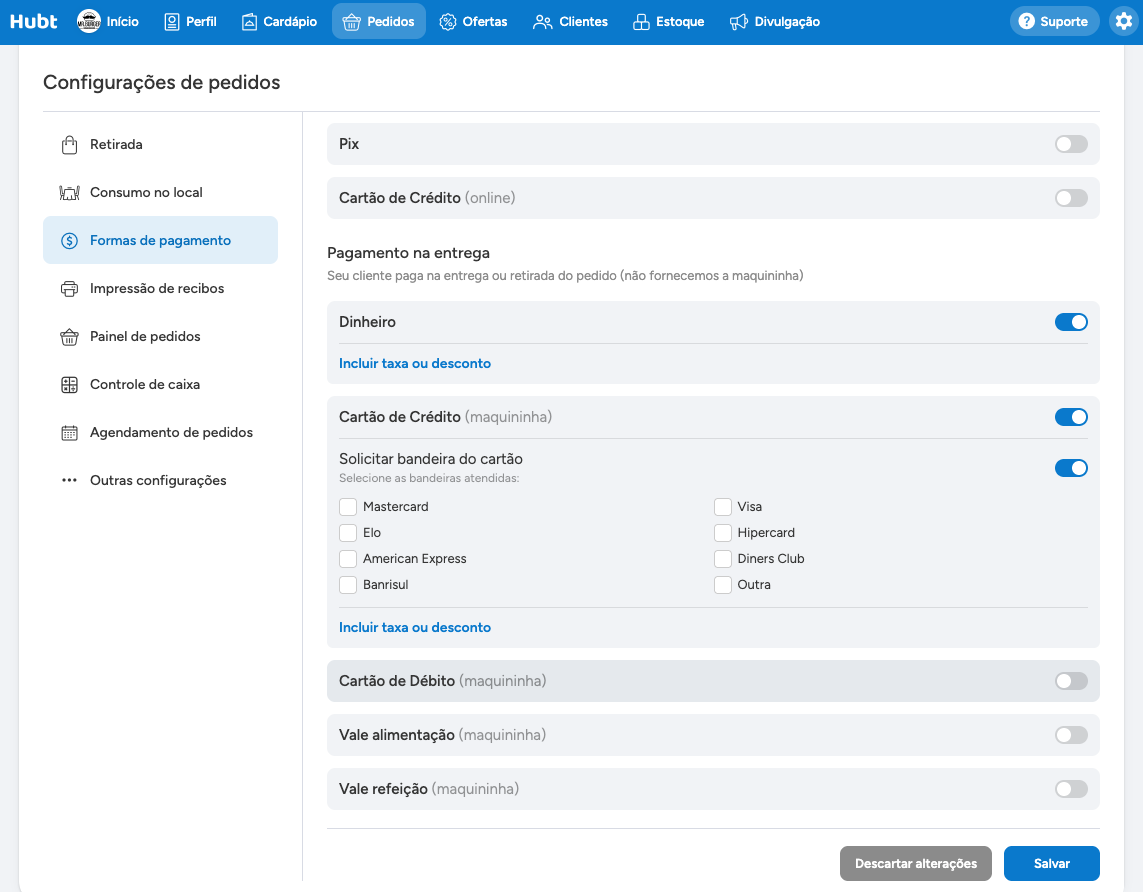
Task: Open the store avatar icon beside Início
Action: tap(89, 21)
